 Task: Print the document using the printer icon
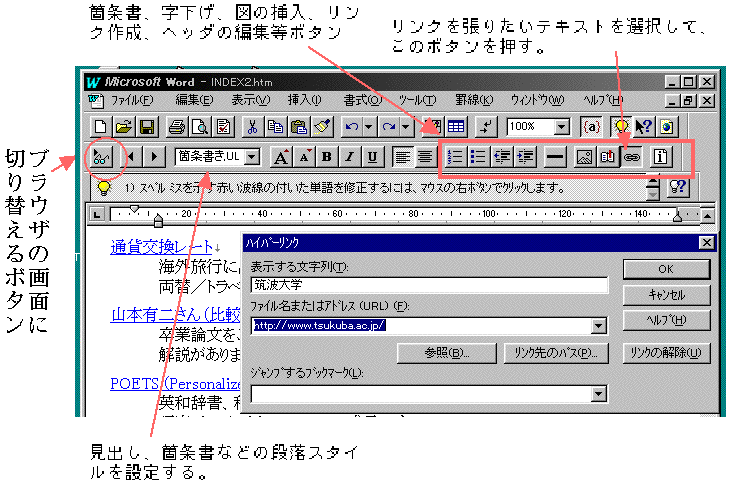click(177, 127)
